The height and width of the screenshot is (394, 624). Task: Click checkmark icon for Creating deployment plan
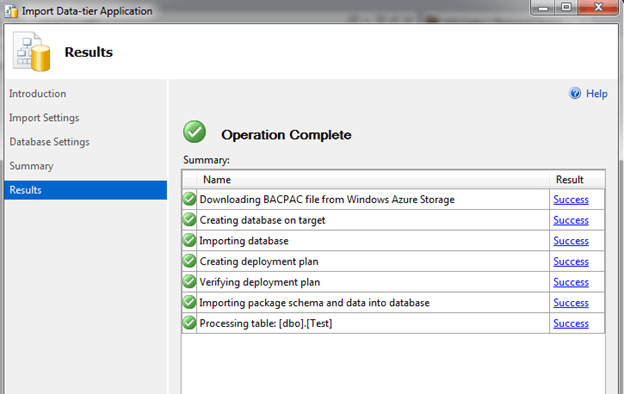[x=189, y=261]
